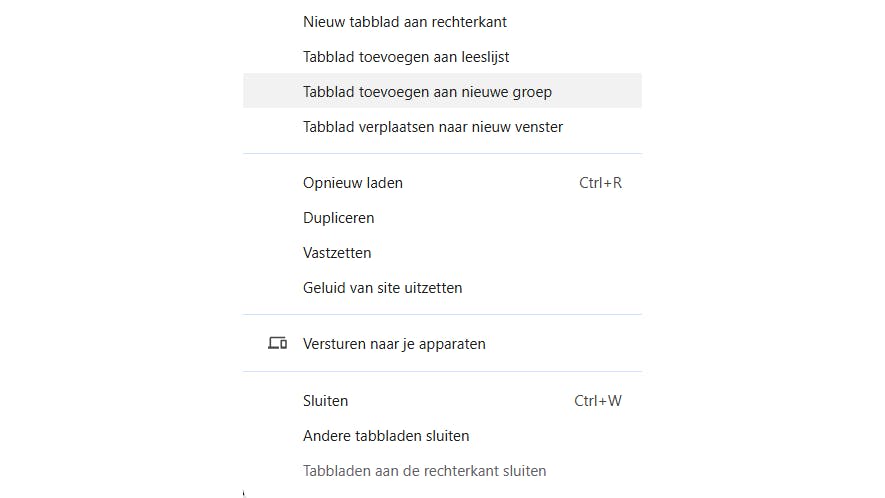Move this tab to a new window

coord(432,127)
